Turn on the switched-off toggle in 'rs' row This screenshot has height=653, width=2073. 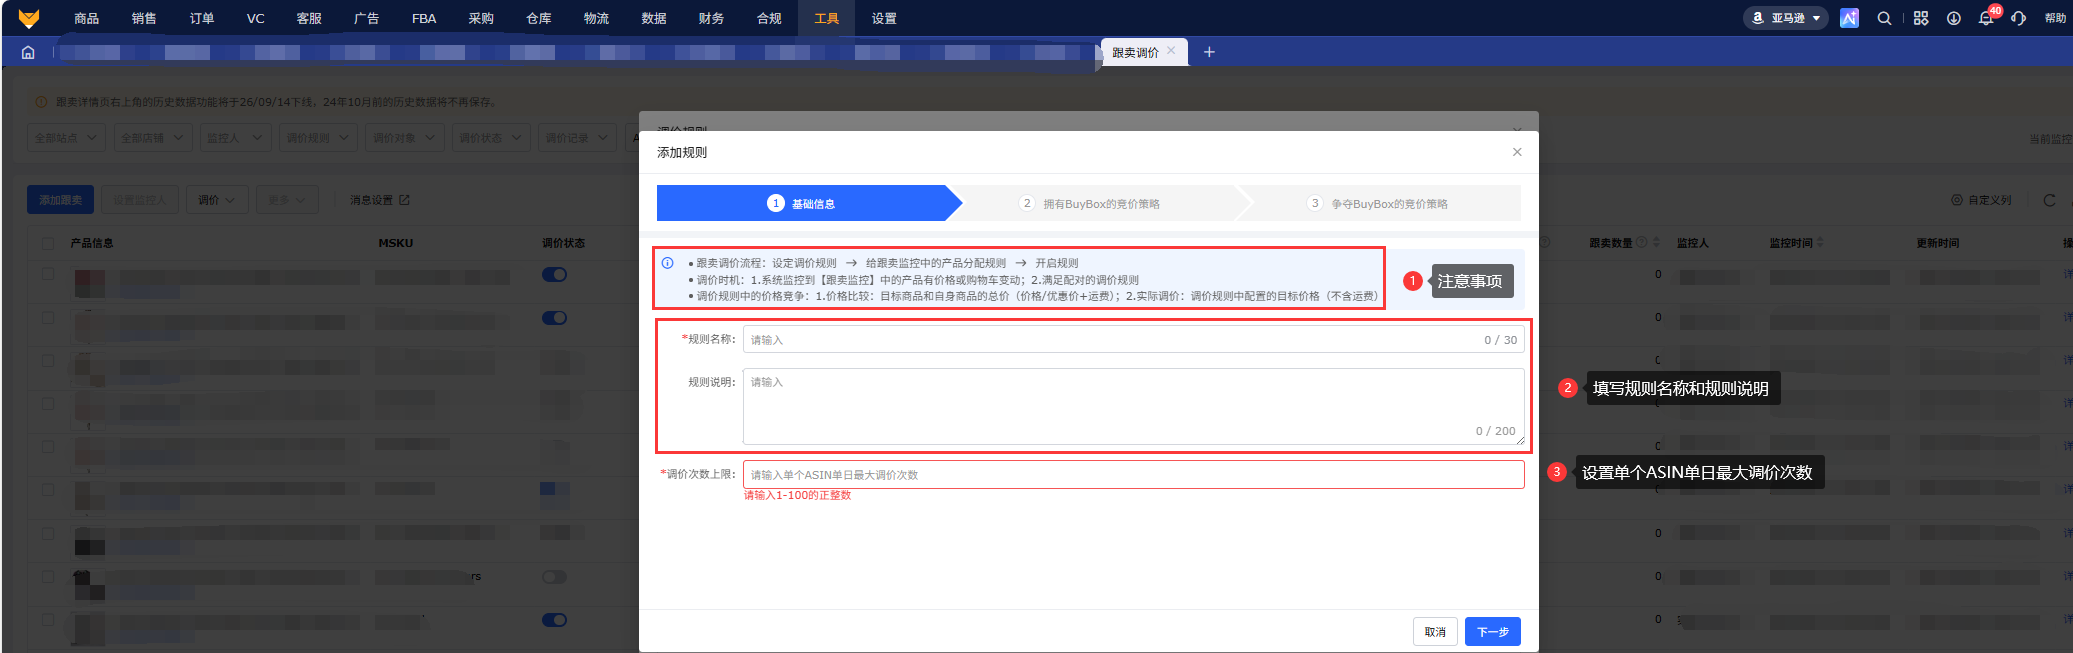tap(554, 577)
